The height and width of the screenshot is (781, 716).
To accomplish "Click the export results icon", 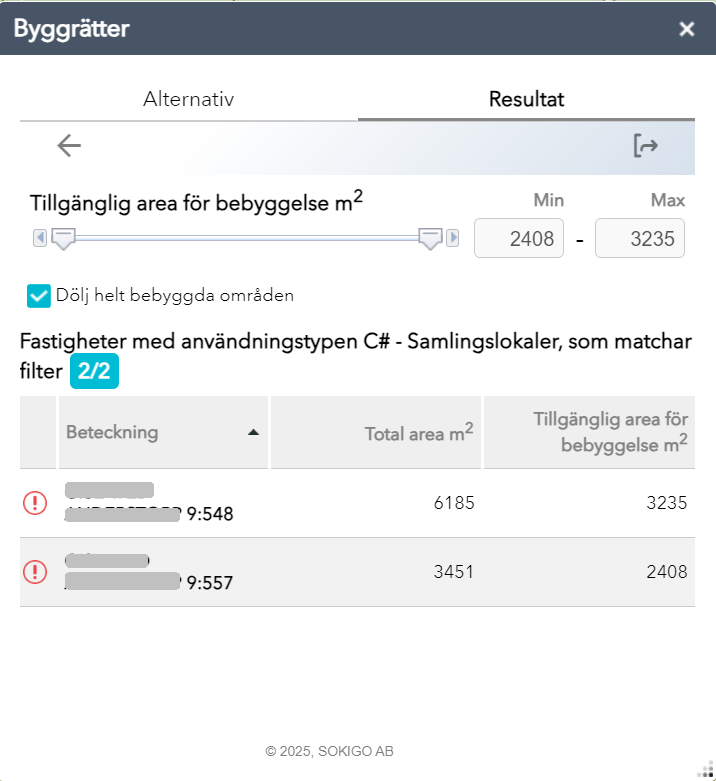I will (646, 146).
